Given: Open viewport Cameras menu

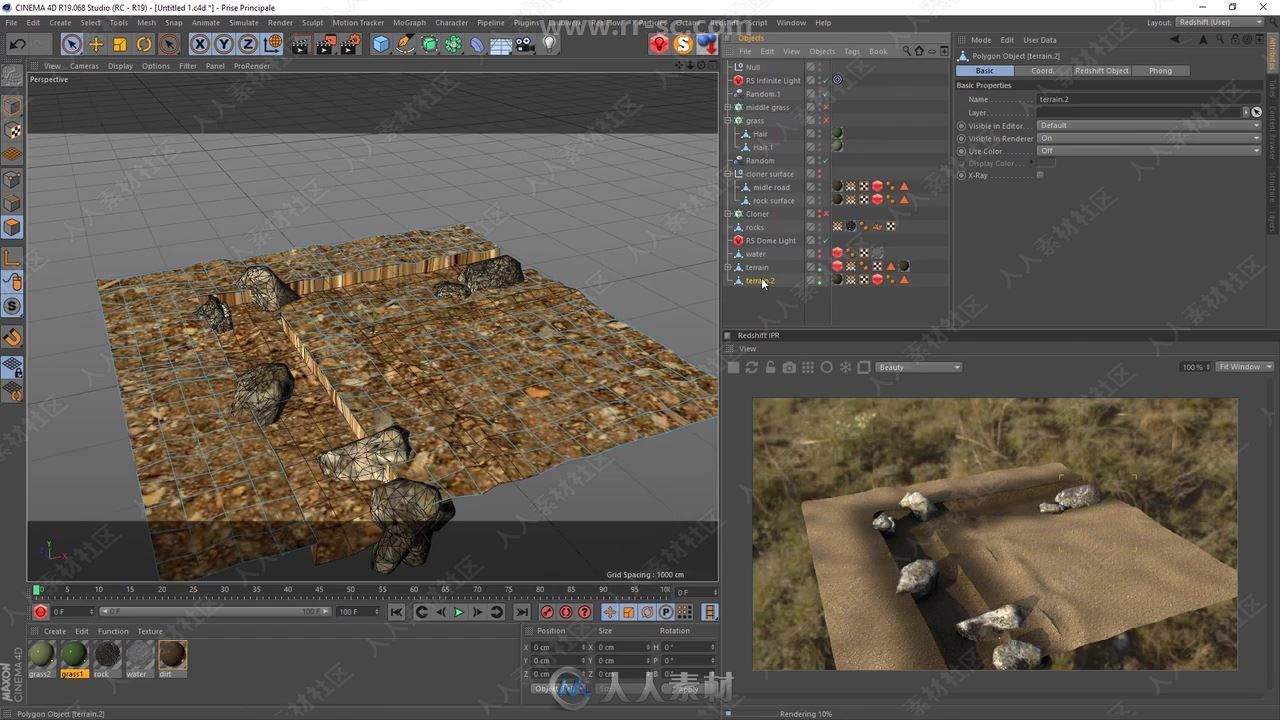Looking at the screenshot, I should [84, 66].
